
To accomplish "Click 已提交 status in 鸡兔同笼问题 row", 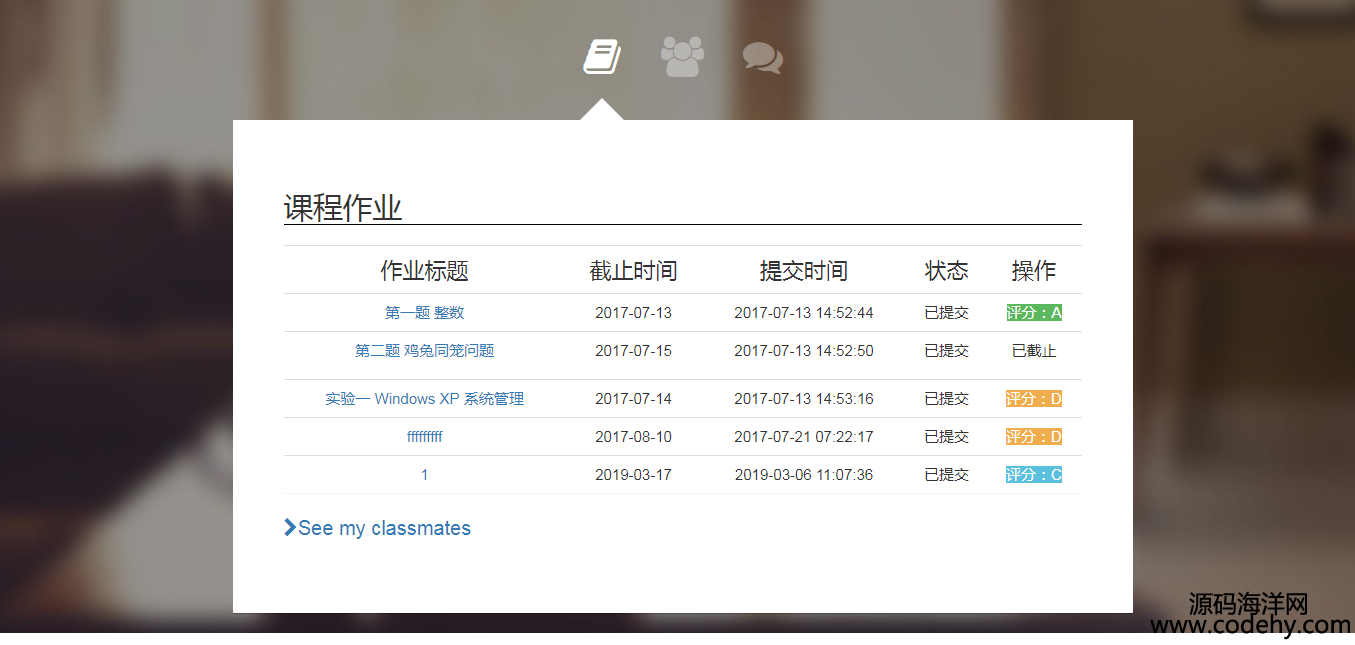I will (946, 351).
